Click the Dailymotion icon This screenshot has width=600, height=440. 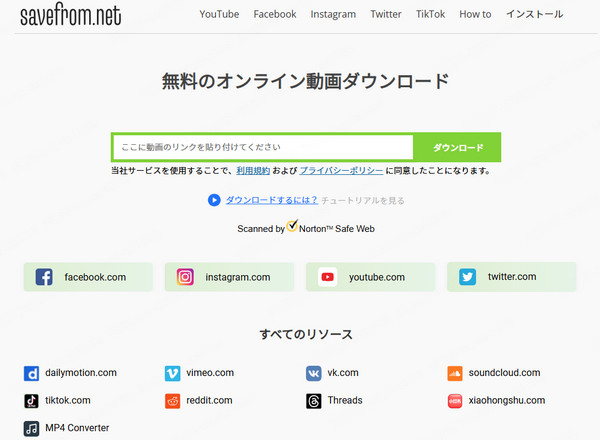pyautogui.click(x=31, y=373)
